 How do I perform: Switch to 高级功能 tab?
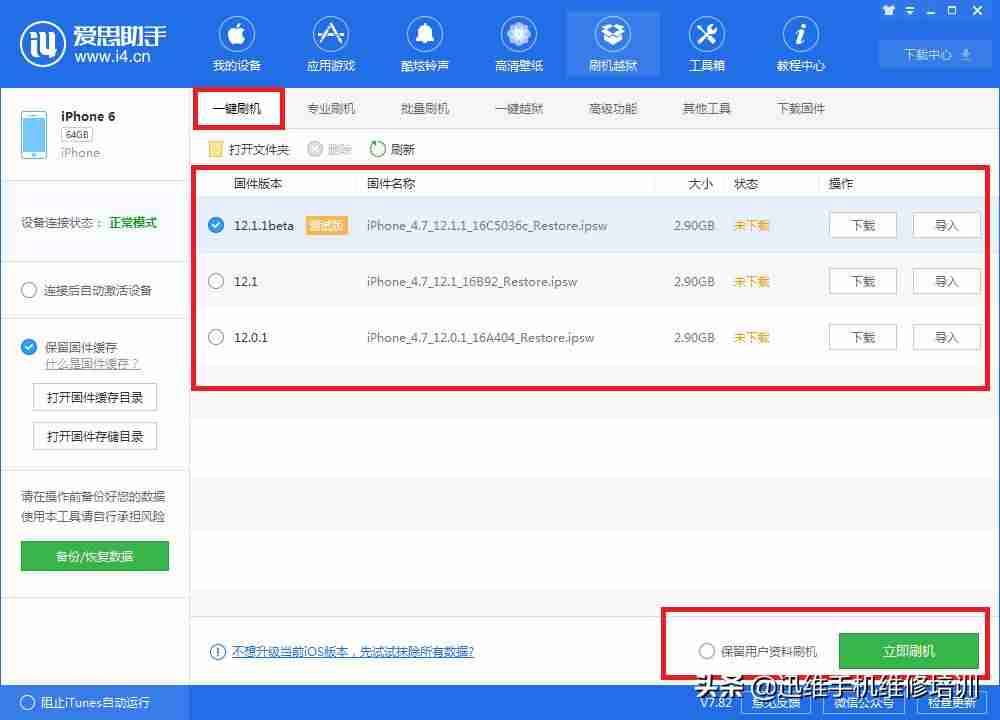613,108
